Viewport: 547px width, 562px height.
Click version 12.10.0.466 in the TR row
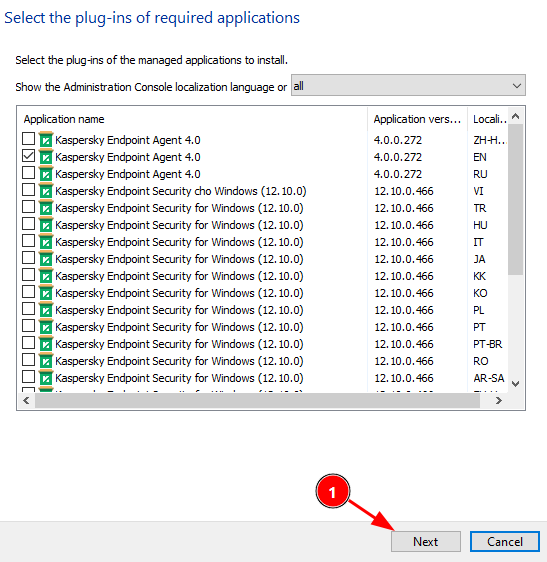(x=404, y=208)
